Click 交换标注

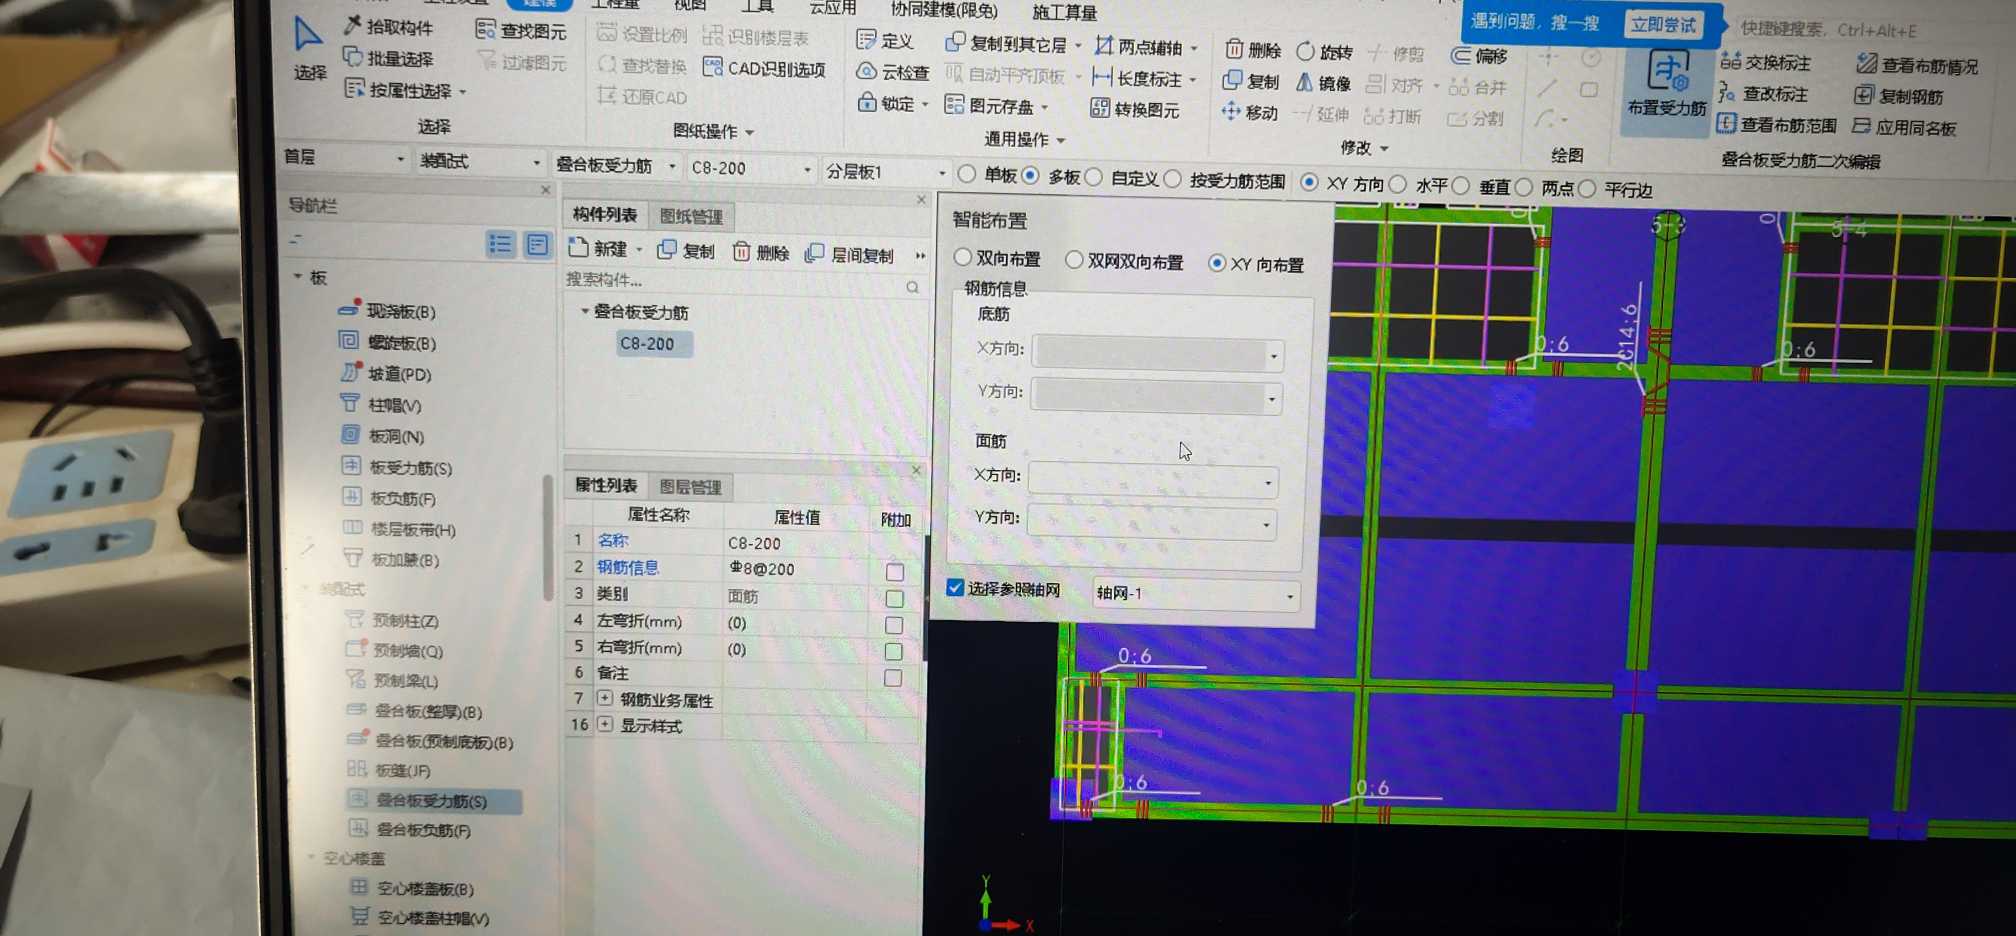(1766, 62)
